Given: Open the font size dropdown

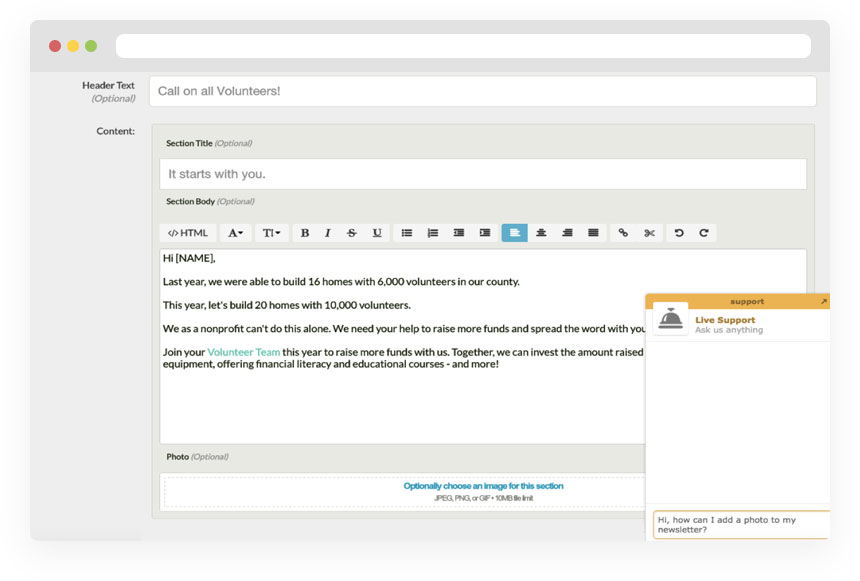Looking at the screenshot, I should coord(271,232).
